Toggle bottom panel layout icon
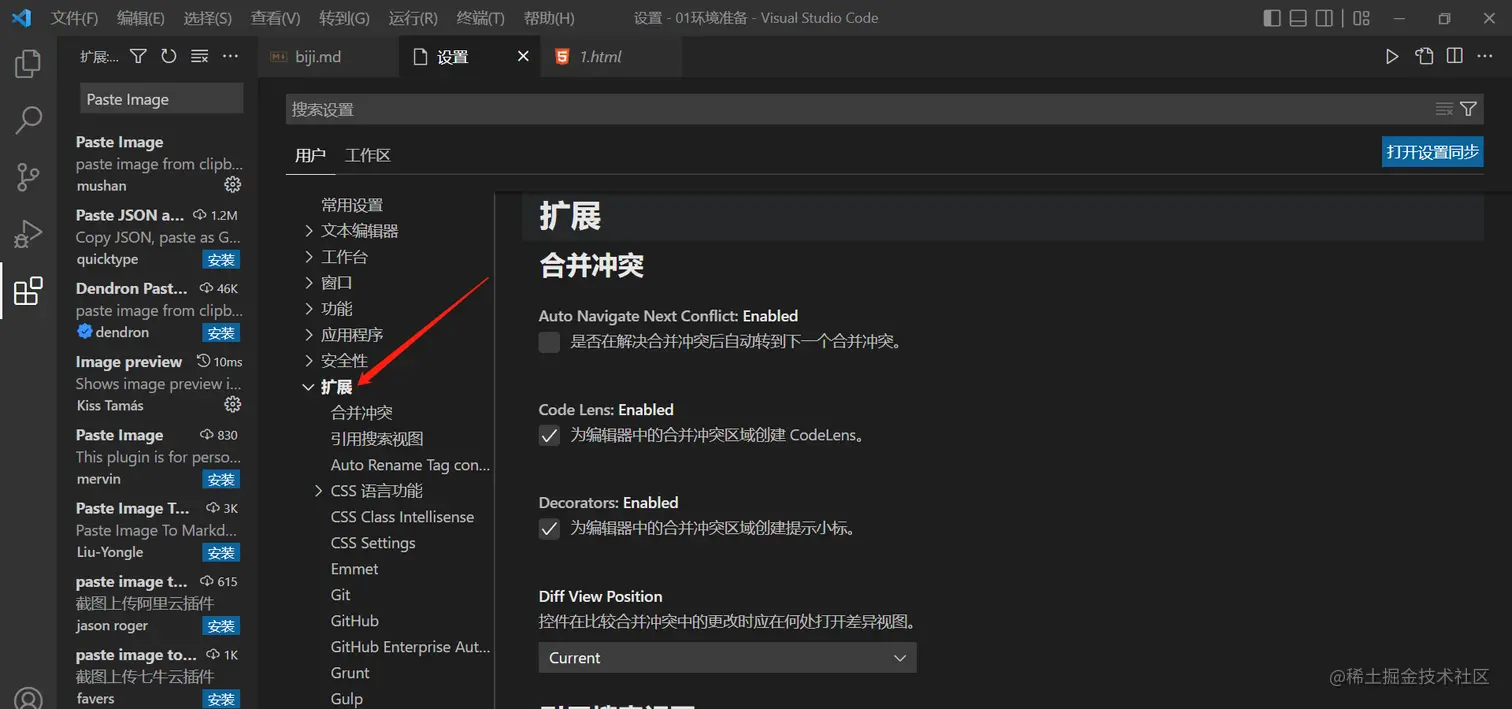Viewport: 1512px width, 709px height. [x=1298, y=18]
